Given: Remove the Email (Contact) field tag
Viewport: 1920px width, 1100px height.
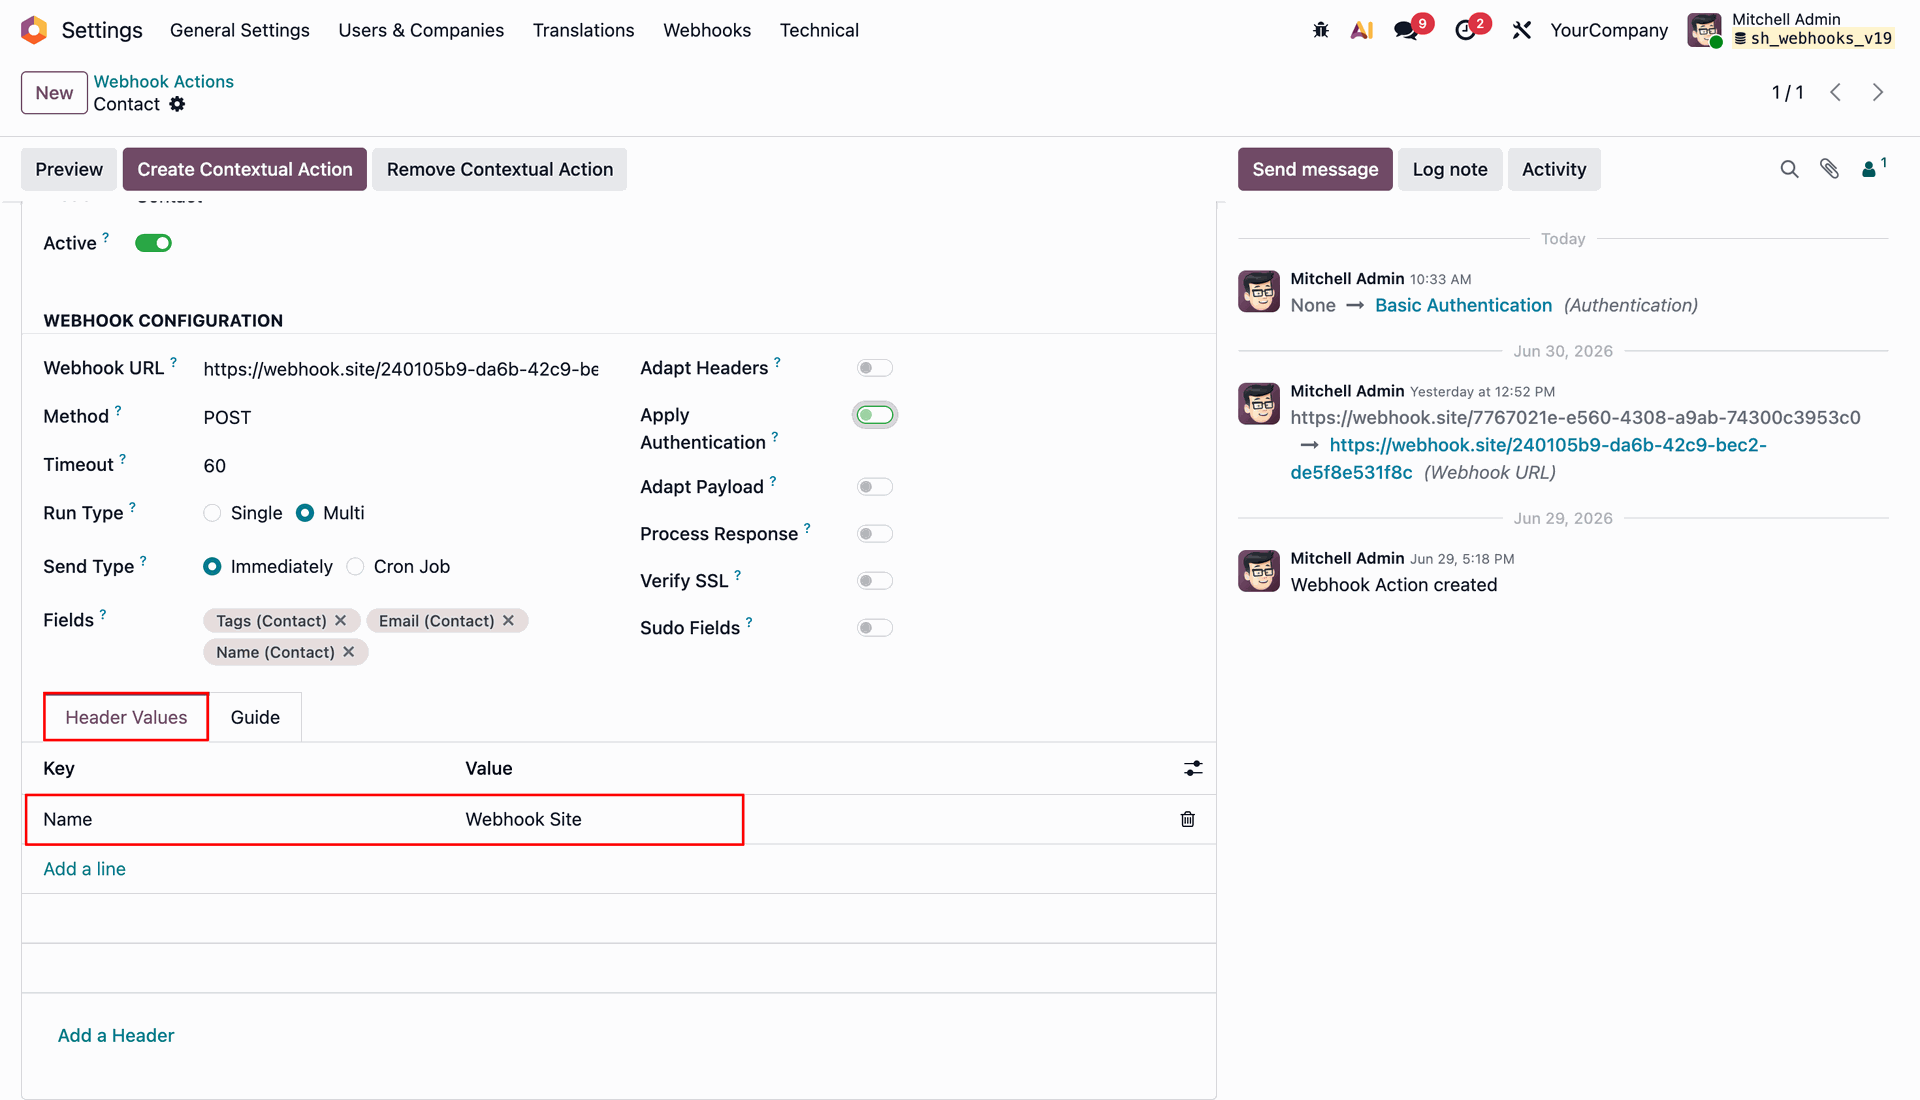Looking at the screenshot, I should point(509,621).
